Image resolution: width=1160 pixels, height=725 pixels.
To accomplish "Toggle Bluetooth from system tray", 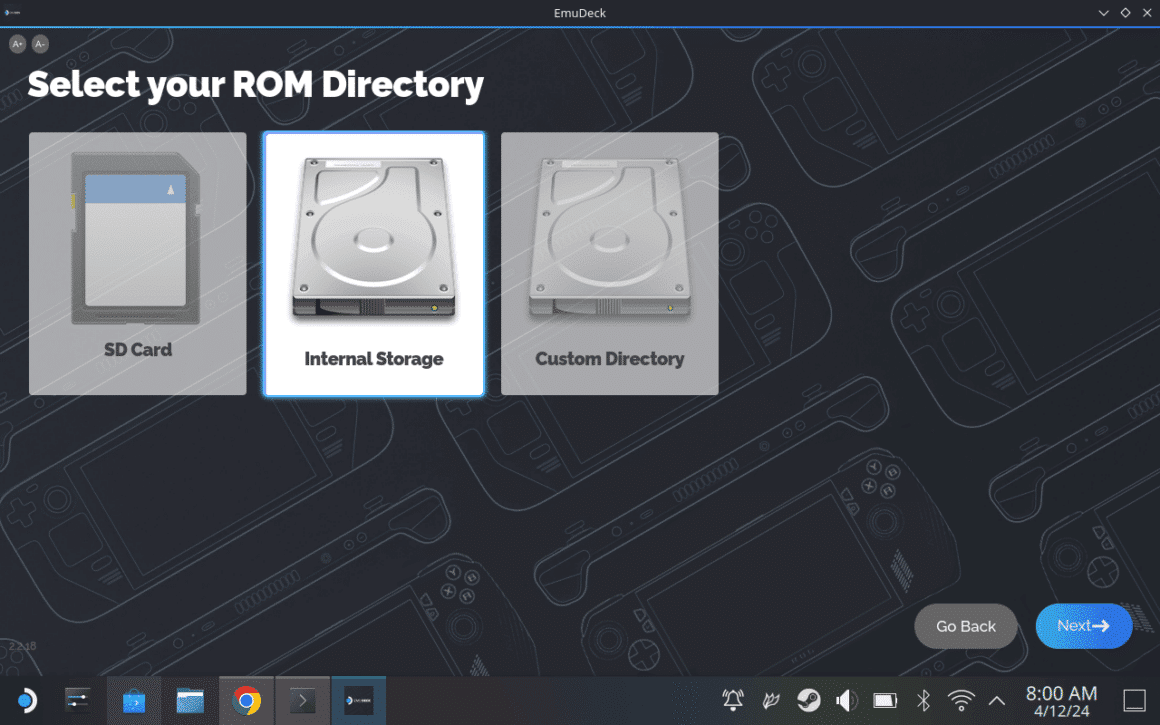I will pos(924,700).
